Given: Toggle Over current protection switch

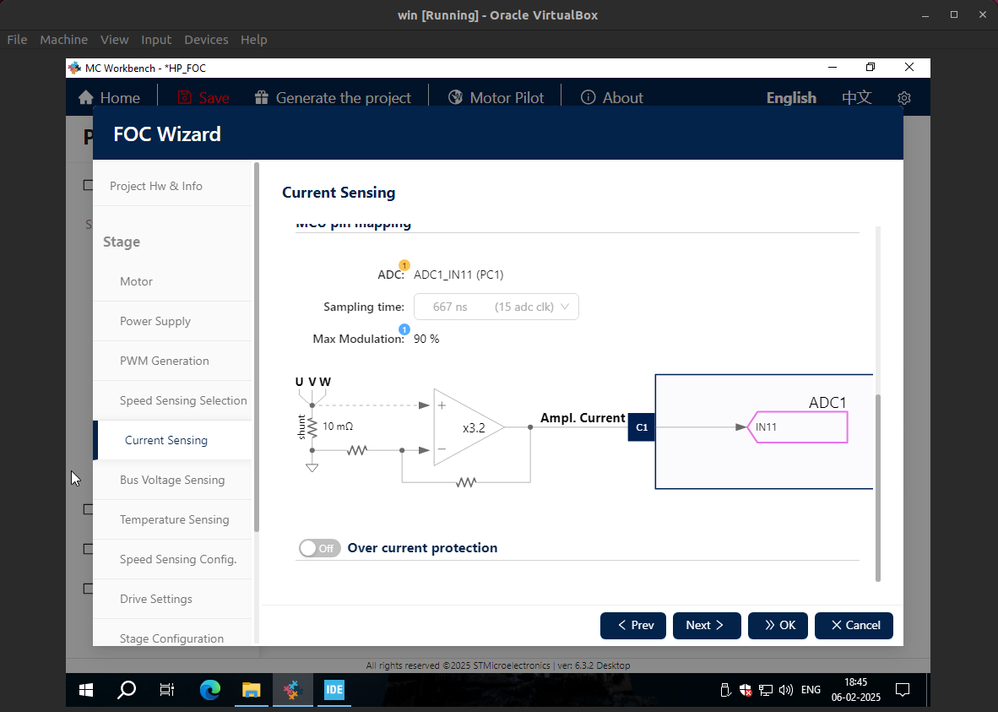Looking at the screenshot, I should [x=320, y=548].
